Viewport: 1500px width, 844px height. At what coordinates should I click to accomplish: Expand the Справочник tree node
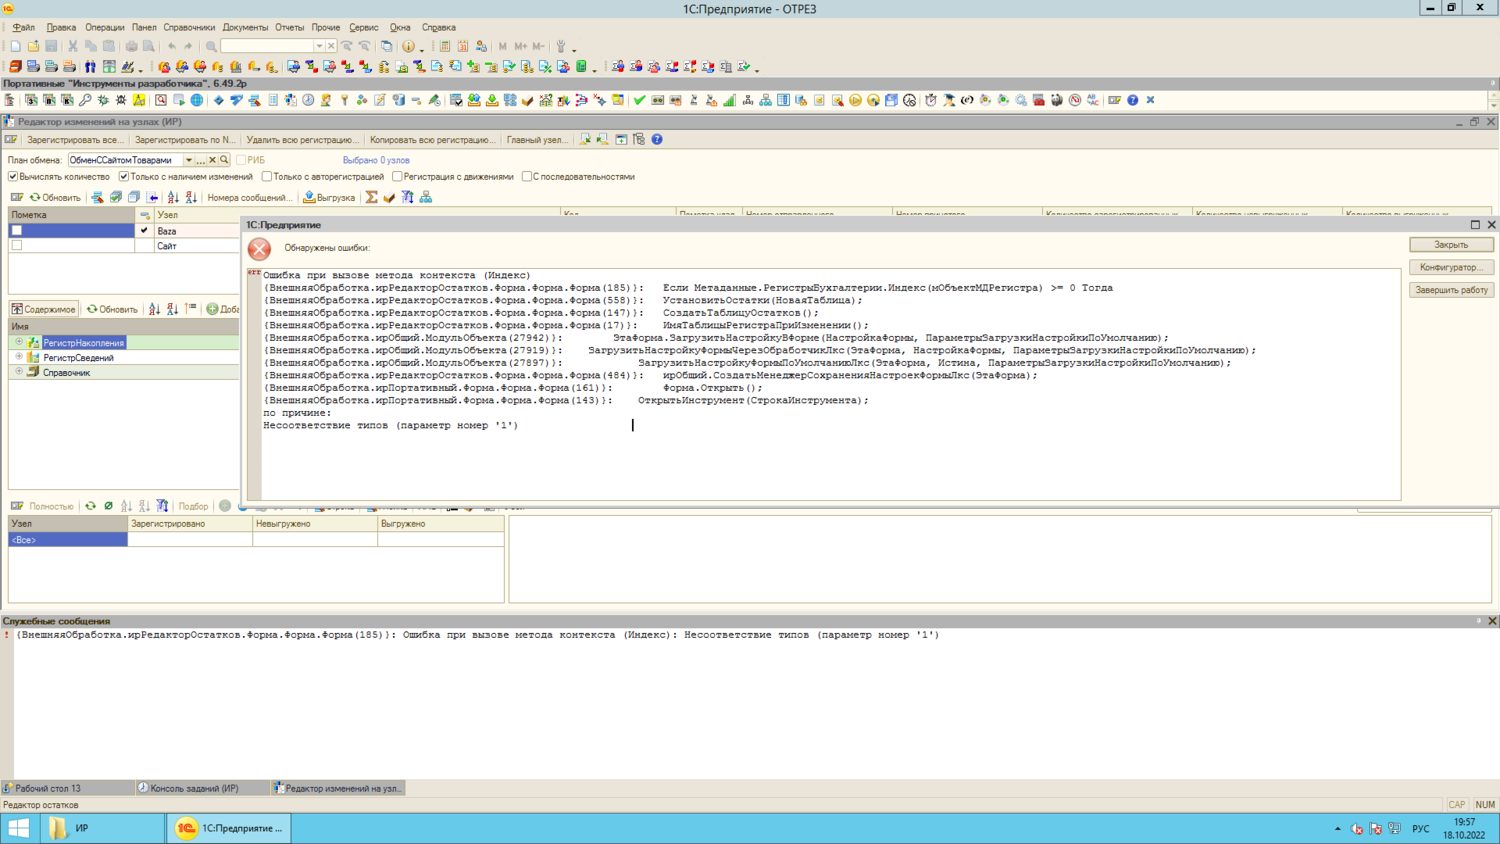click(19, 372)
